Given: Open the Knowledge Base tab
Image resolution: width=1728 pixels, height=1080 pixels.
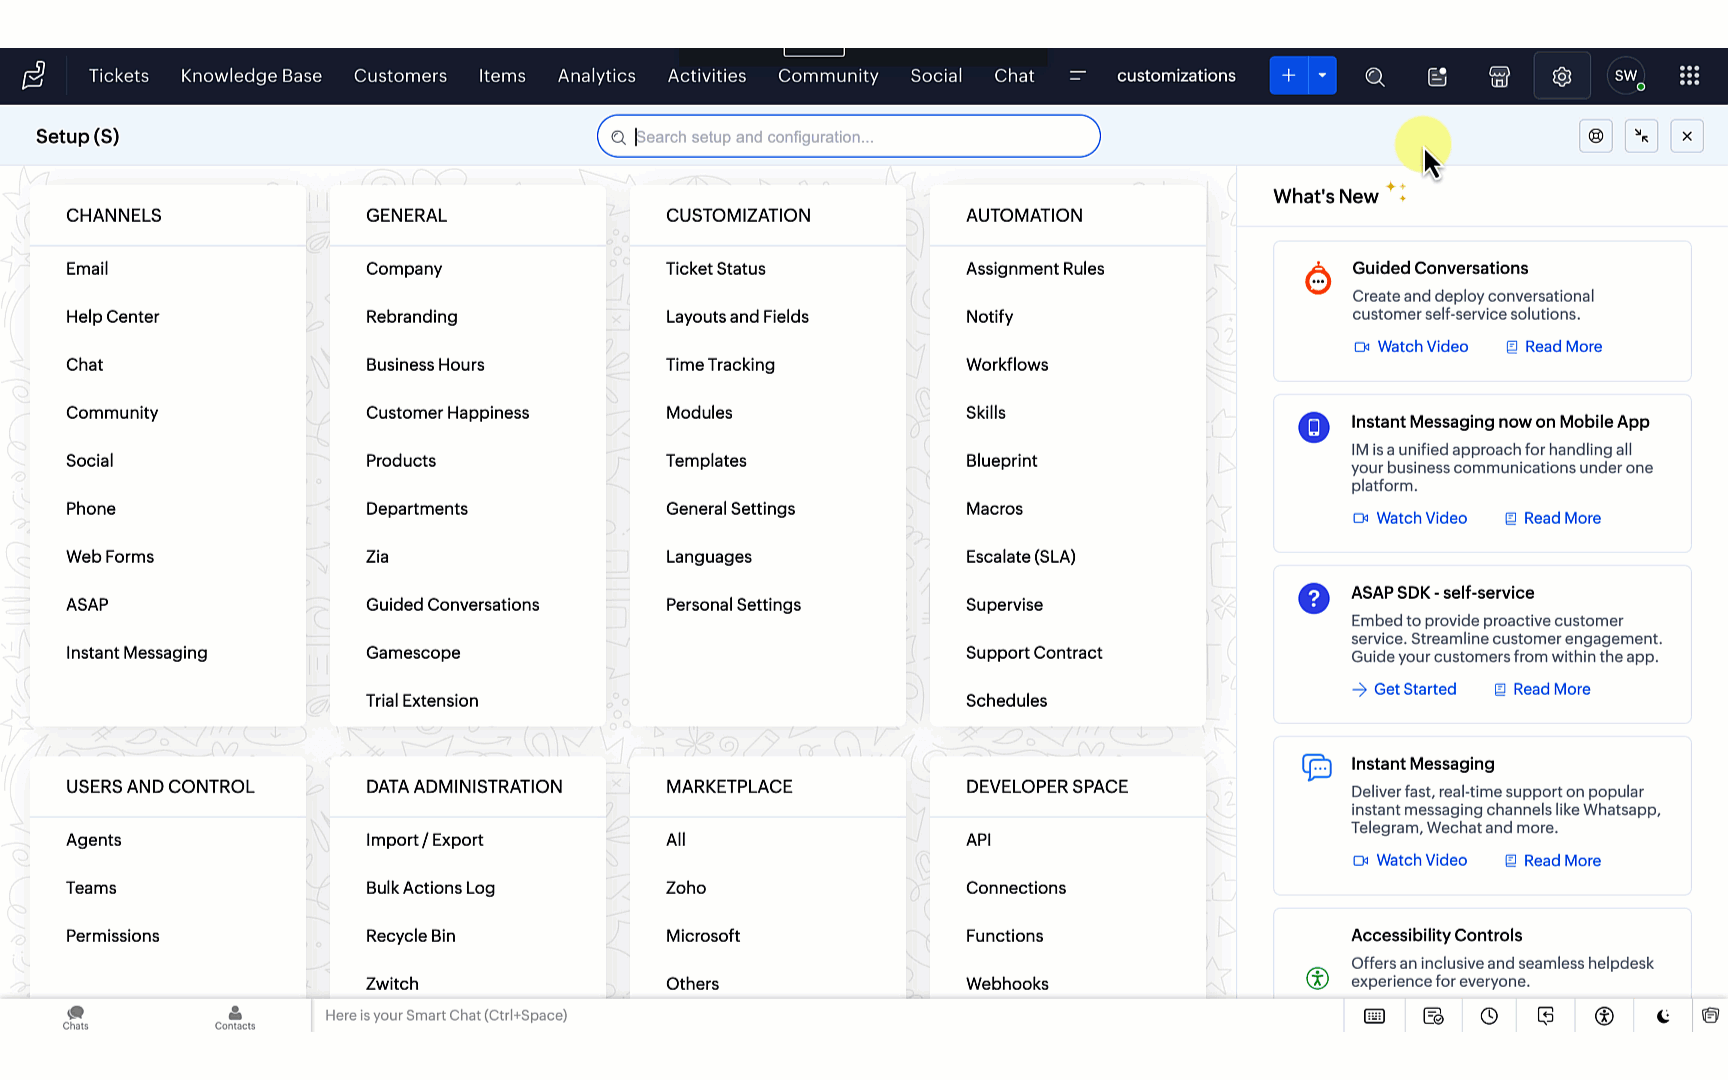Looking at the screenshot, I should (x=251, y=76).
